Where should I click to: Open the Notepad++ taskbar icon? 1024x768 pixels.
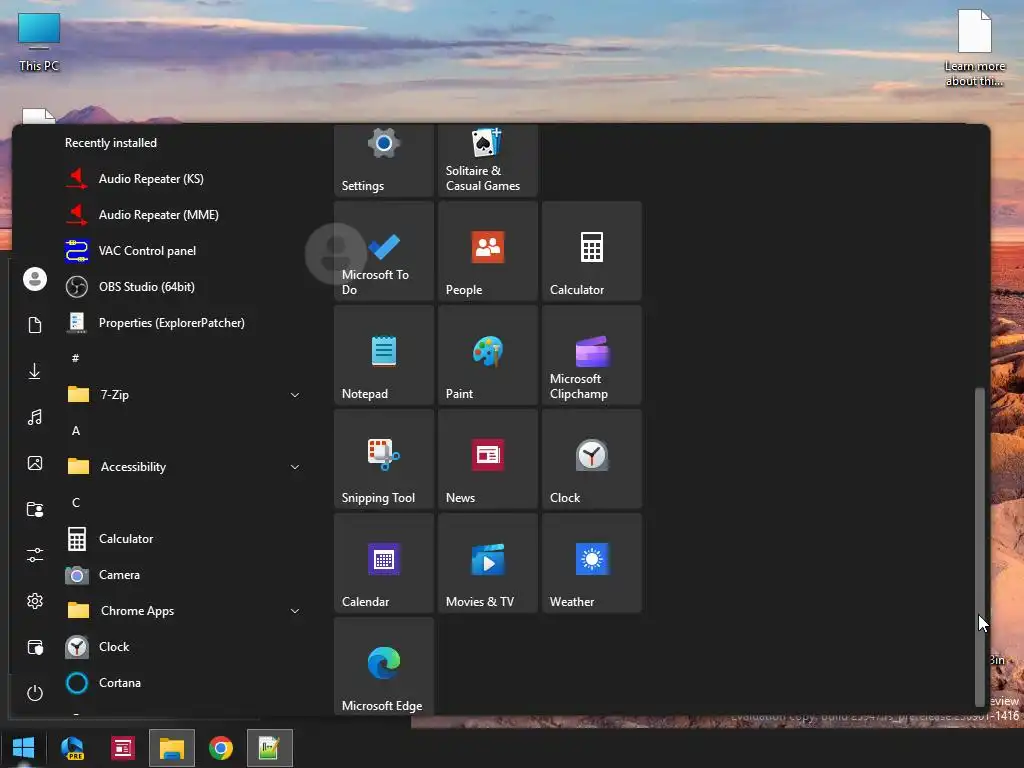click(x=270, y=748)
